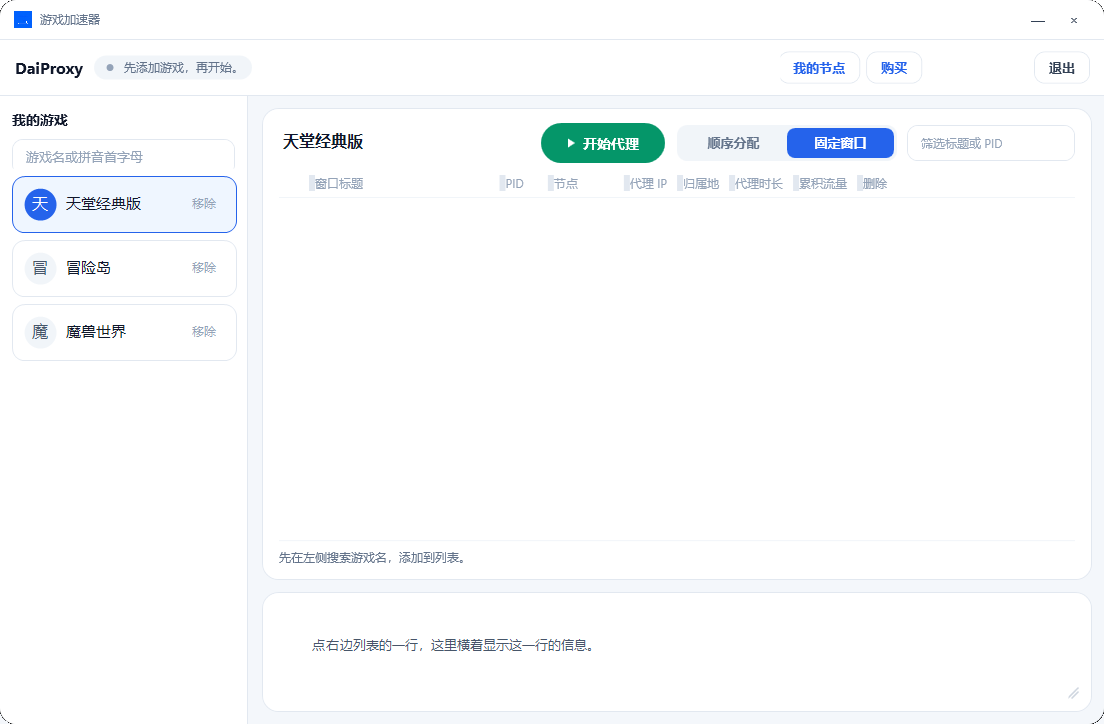Log out via 退出 button

click(1062, 68)
